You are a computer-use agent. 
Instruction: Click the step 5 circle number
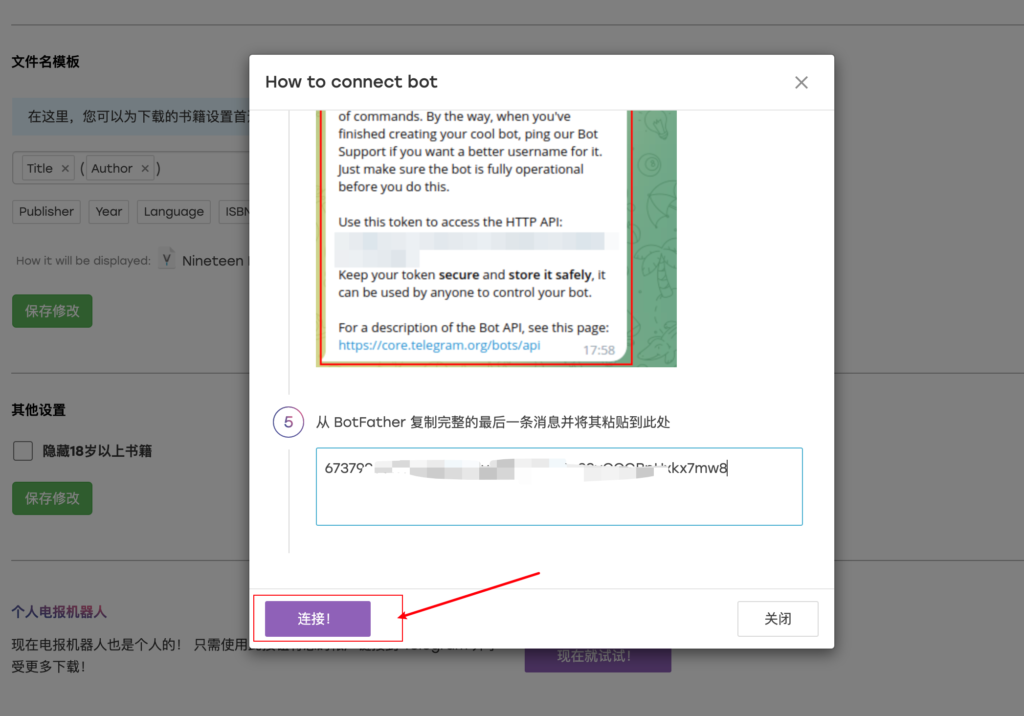[288, 422]
